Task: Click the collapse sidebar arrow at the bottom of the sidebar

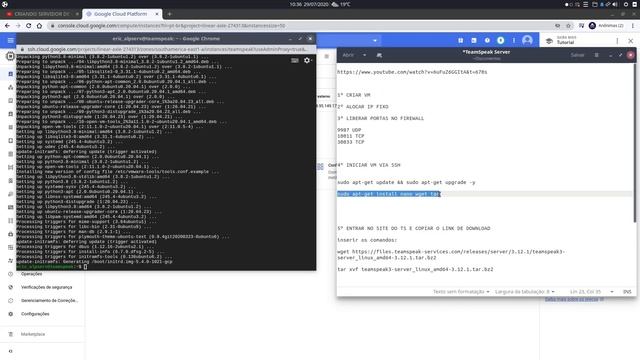Action: point(11,351)
